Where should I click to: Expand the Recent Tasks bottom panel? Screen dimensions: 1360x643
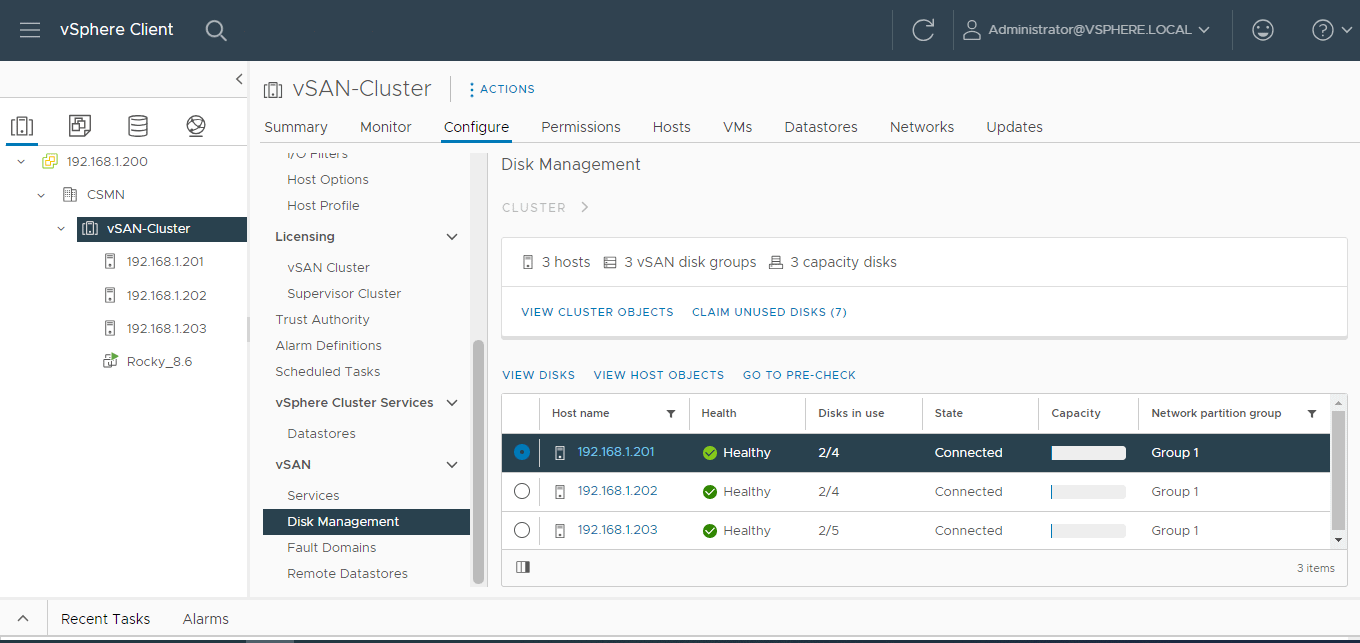pos(24,619)
